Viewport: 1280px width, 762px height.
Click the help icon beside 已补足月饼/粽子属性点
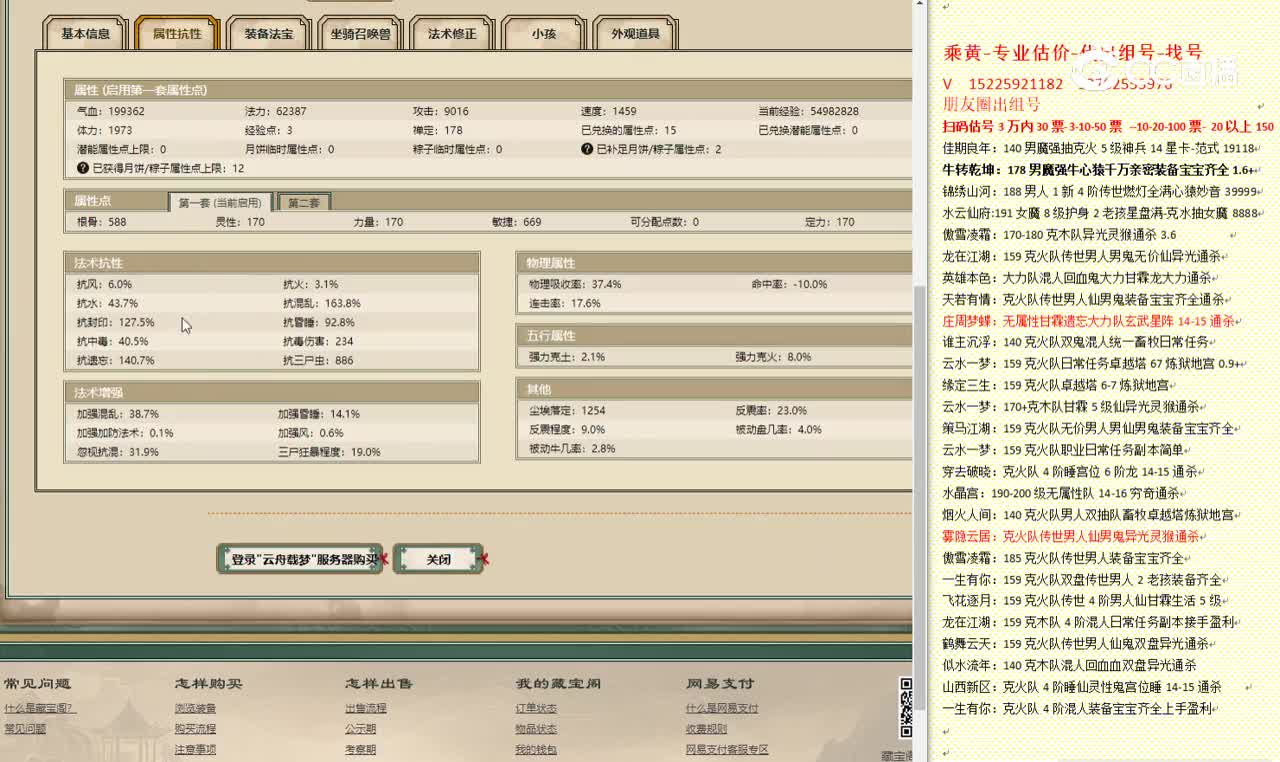click(588, 149)
